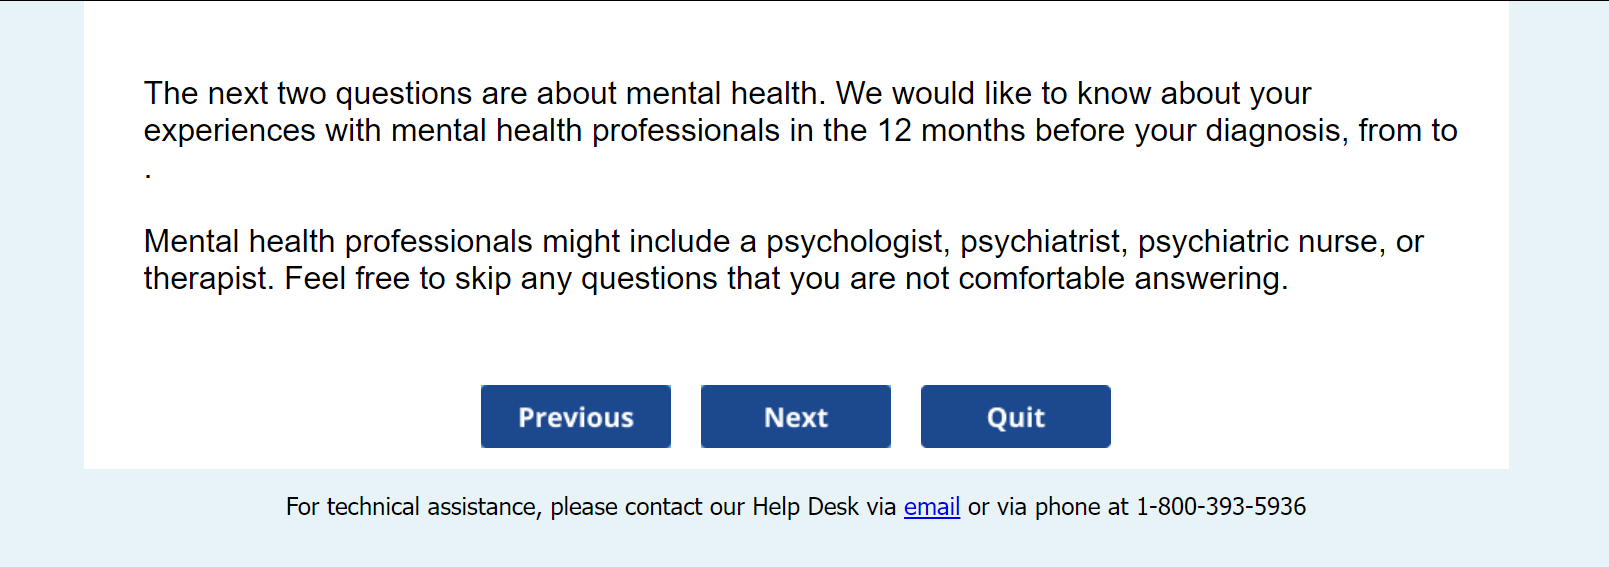Screen dimensions: 1609x567
Task: Click the word "therapist"
Action: pyautogui.click(x=207, y=279)
